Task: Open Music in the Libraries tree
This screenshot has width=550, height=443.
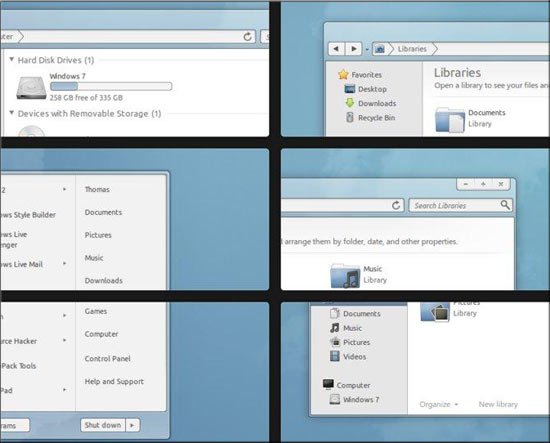Action: tap(352, 328)
